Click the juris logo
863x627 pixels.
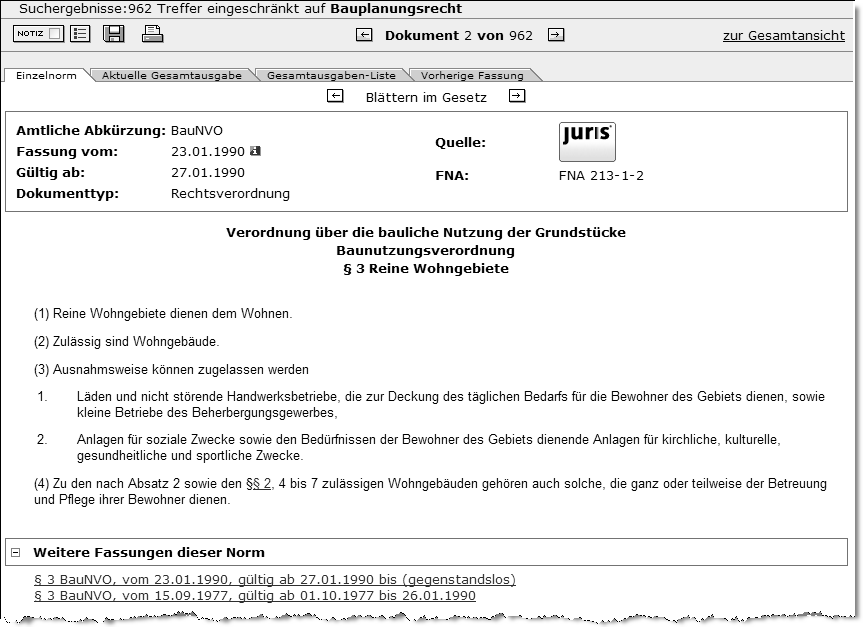coord(587,141)
